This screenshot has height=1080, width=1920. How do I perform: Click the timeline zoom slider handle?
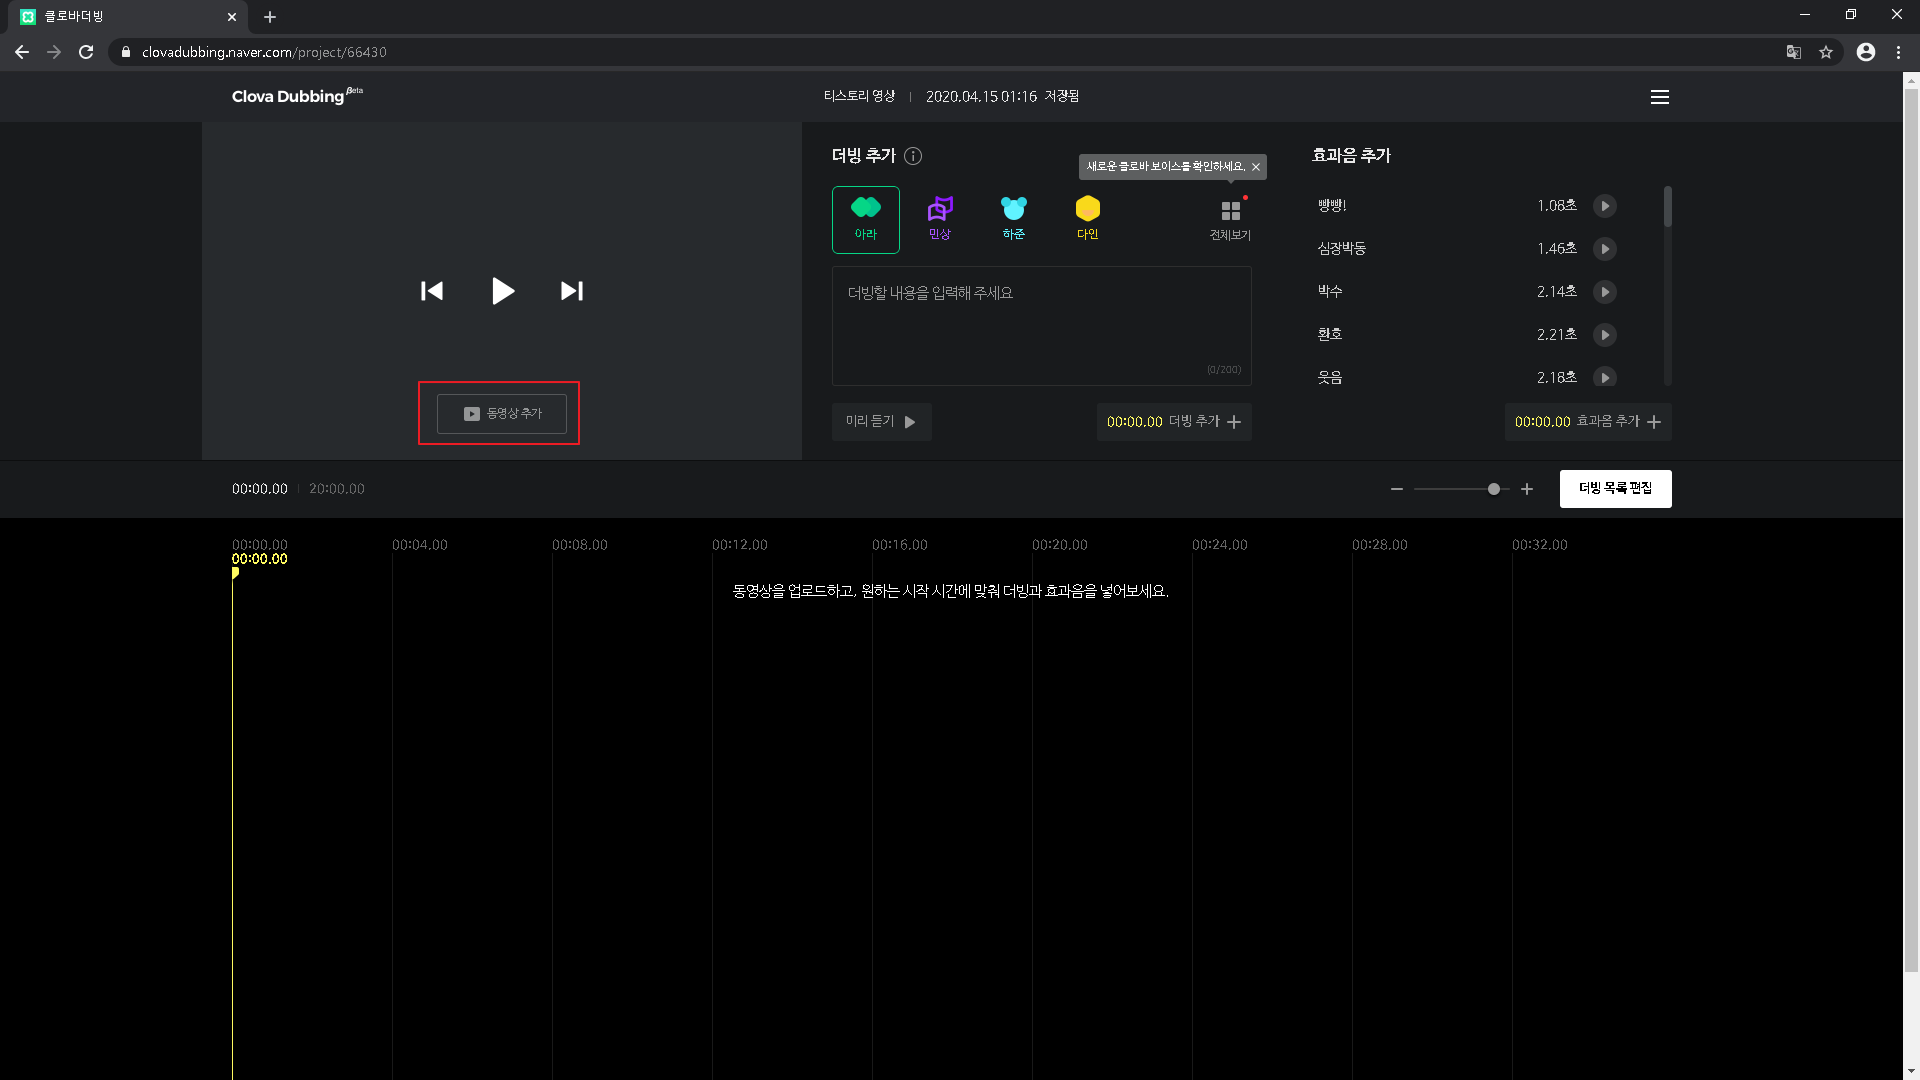(1494, 489)
